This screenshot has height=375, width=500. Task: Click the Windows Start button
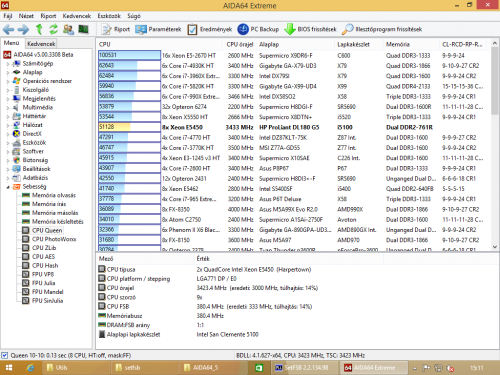point(9,368)
